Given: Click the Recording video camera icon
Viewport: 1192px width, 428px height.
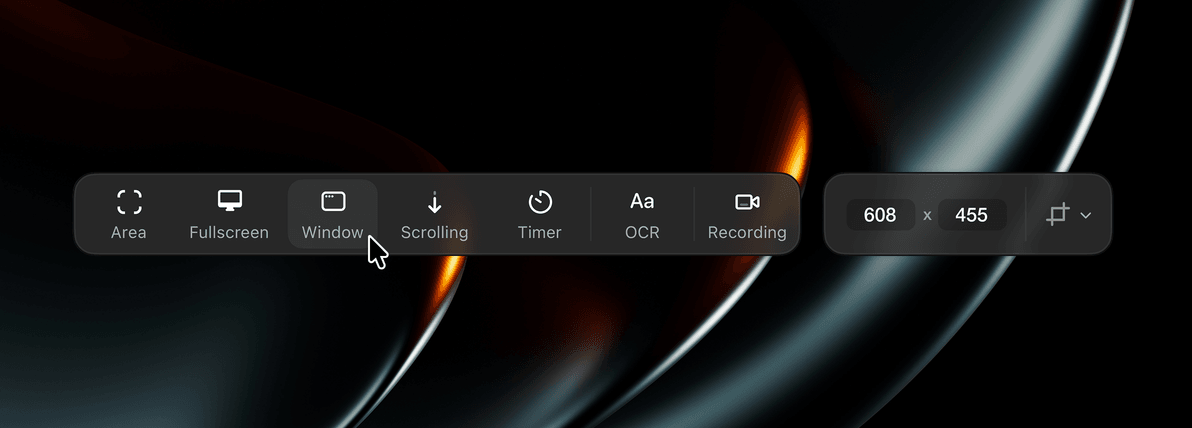Looking at the screenshot, I should [x=747, y=201].
